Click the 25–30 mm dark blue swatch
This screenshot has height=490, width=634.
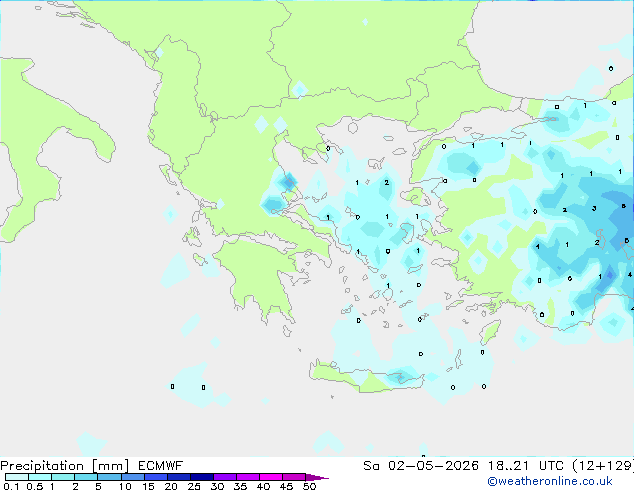201,477
